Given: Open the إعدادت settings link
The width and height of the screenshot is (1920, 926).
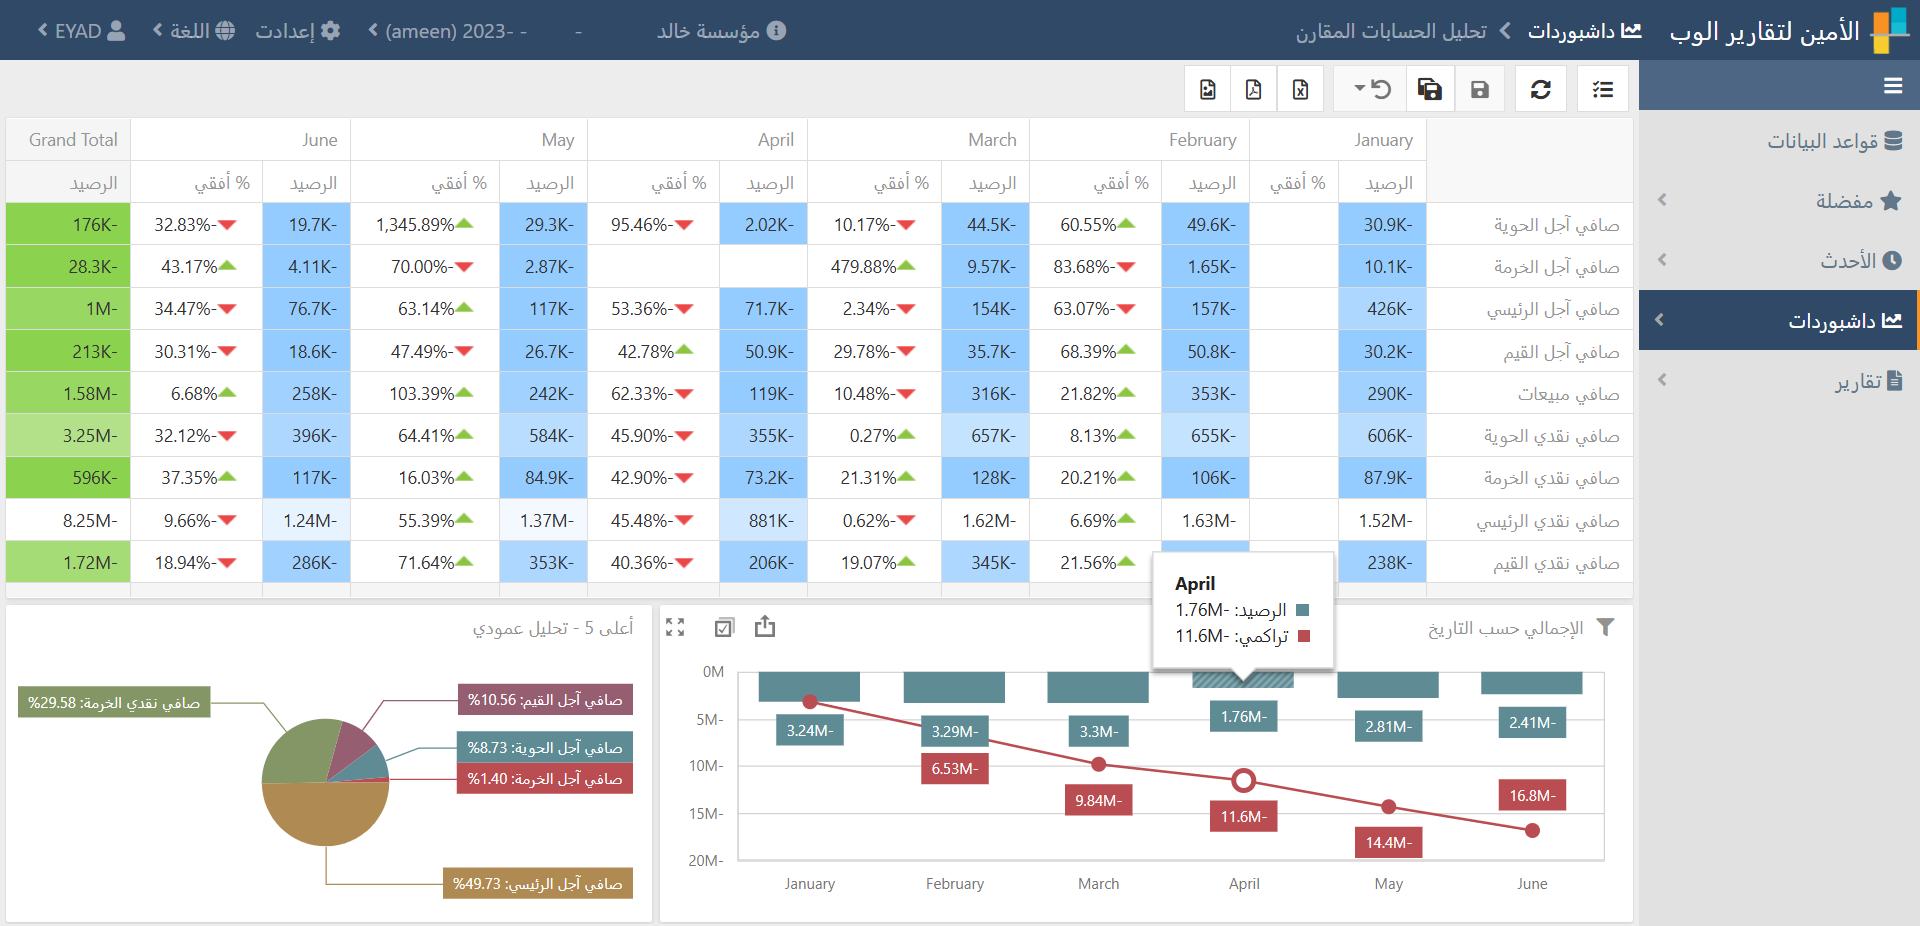Looking at the screenshot, I should (x=297, y=31).
